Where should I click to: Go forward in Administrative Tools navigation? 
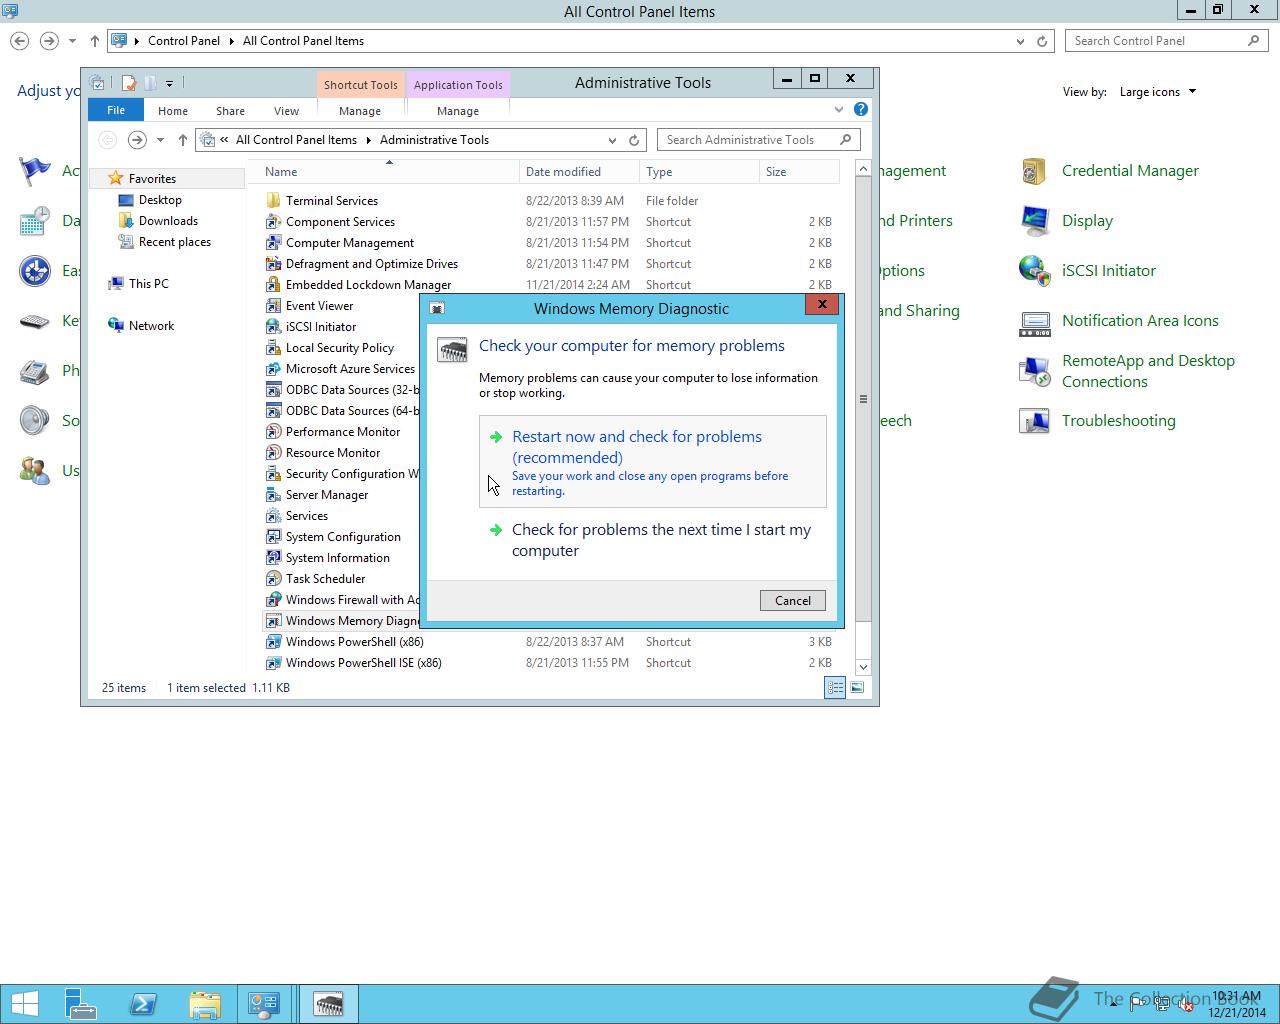coord(137,140)
